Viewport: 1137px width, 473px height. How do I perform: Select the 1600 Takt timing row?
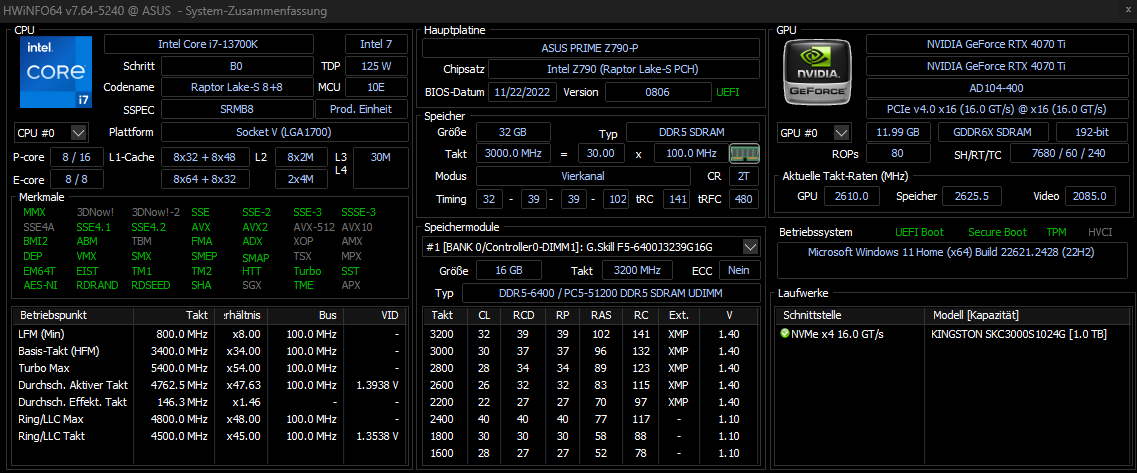(591, 453)
